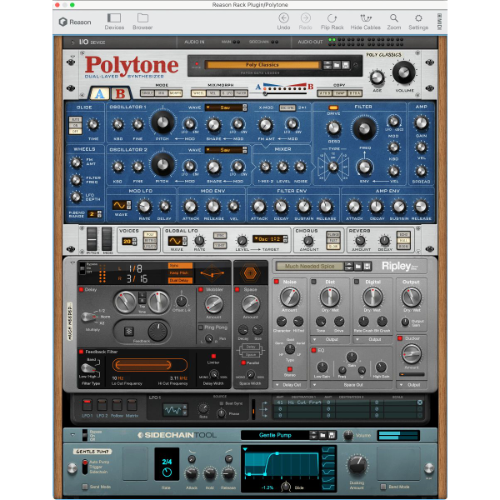Browse patches using Polytone folder icon
Screen dimensions: 500x500
point(337,65)
